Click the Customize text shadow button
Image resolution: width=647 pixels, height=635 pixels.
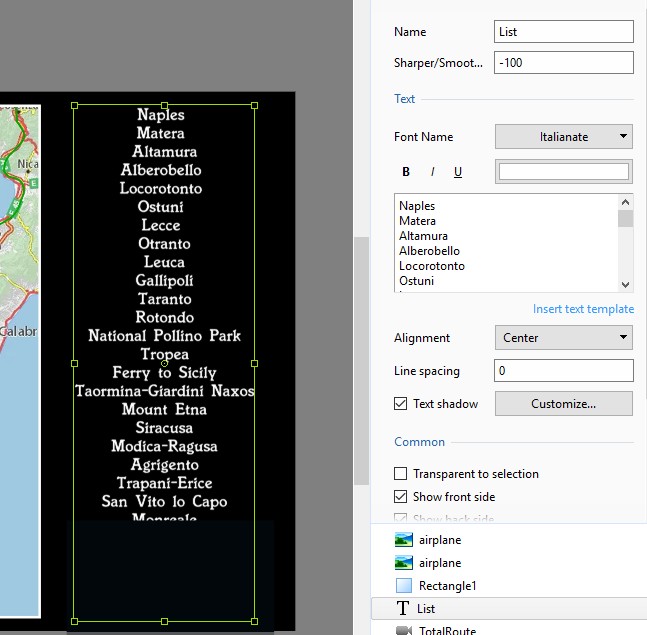[x=563, y=404]
